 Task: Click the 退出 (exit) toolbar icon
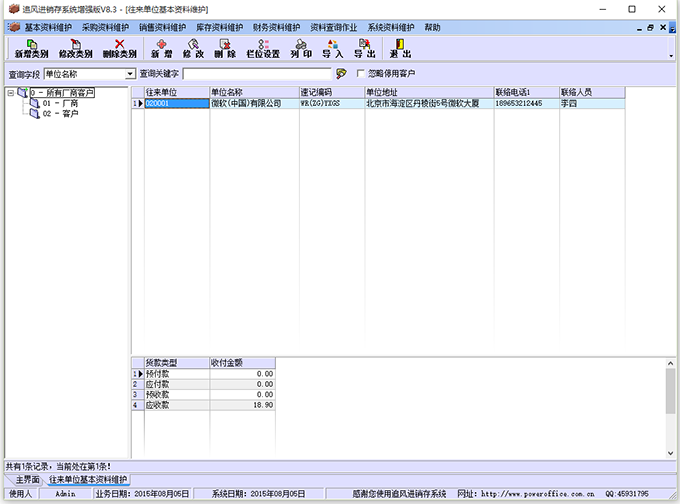400,47
